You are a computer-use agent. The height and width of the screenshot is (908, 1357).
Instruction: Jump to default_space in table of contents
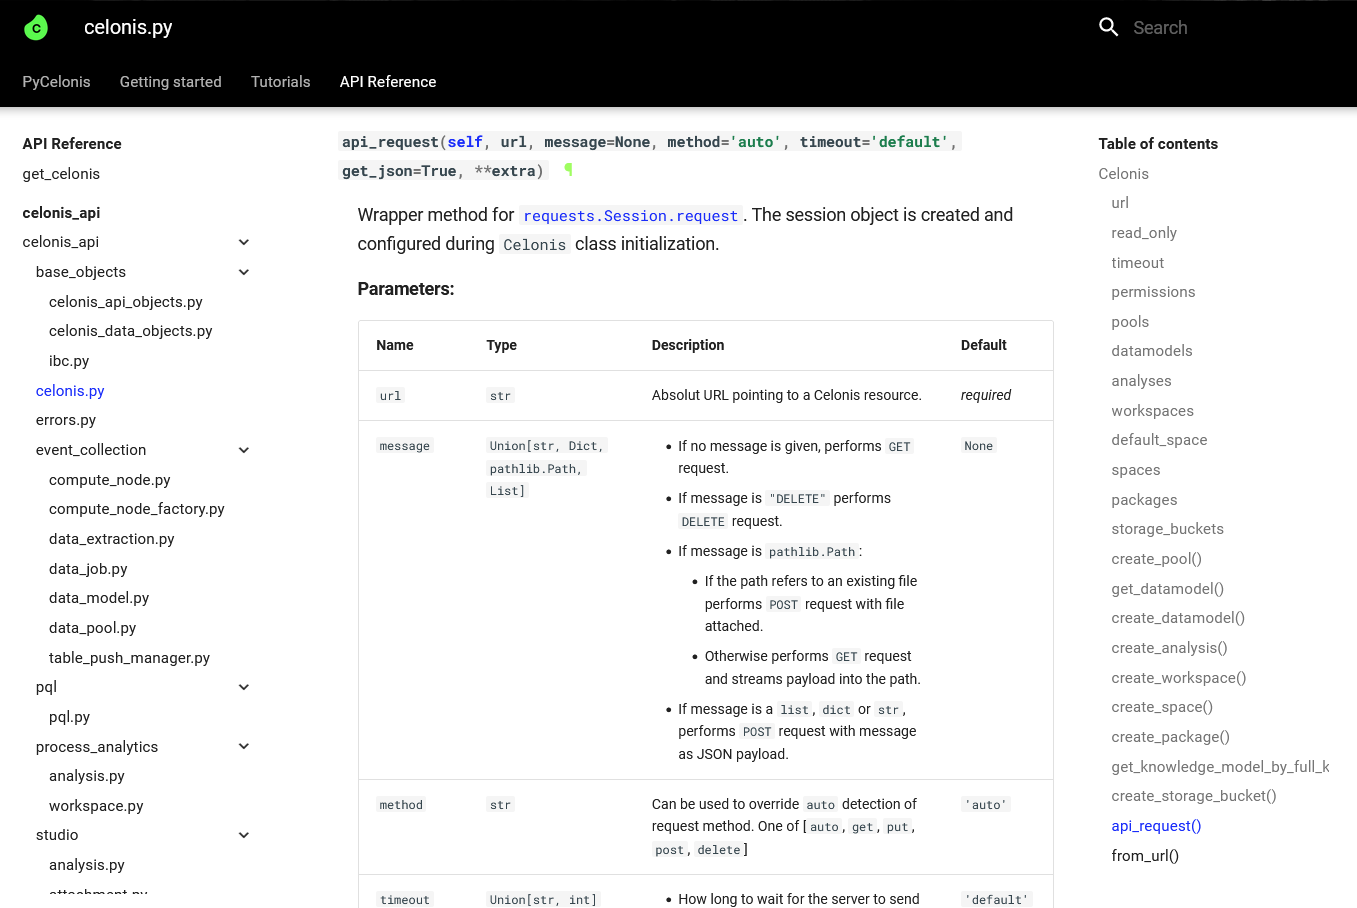point(1160,440)
